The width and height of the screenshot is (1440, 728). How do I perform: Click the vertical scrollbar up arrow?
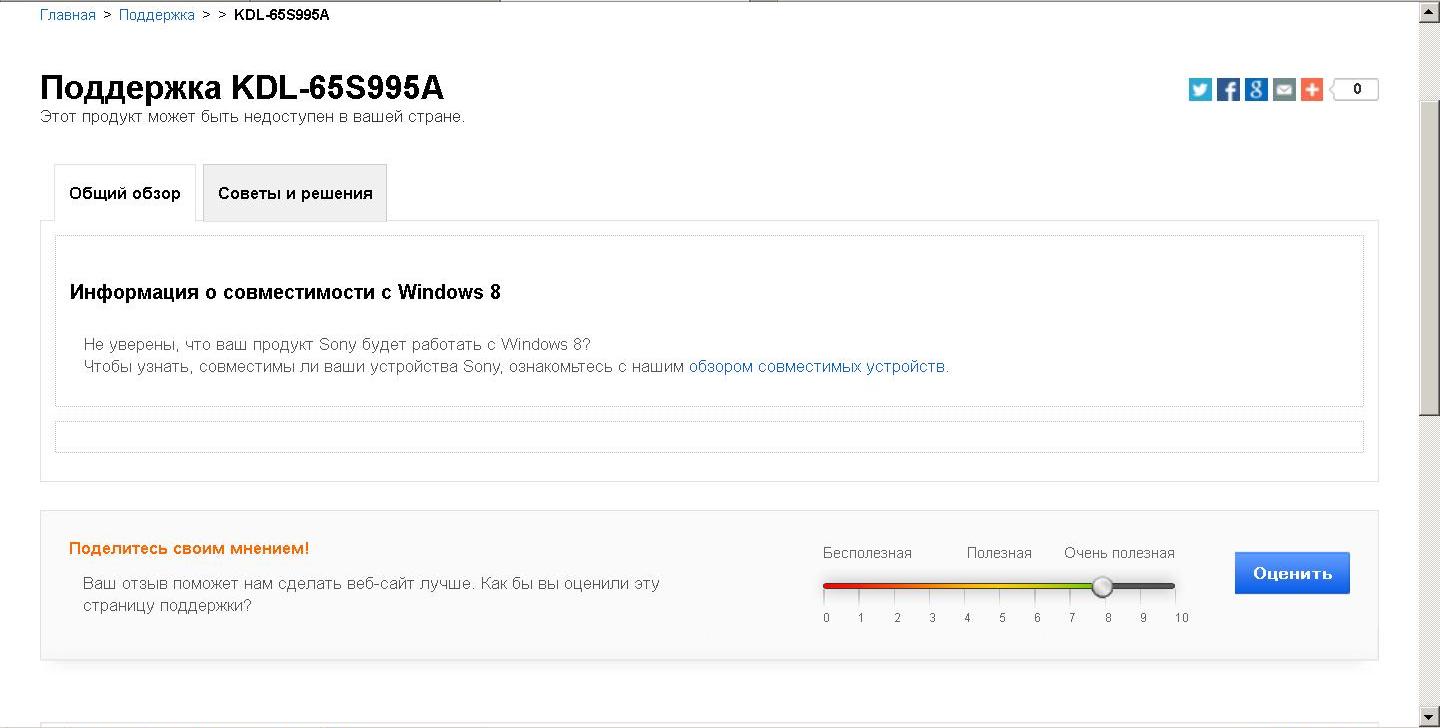click(1429, 12)
